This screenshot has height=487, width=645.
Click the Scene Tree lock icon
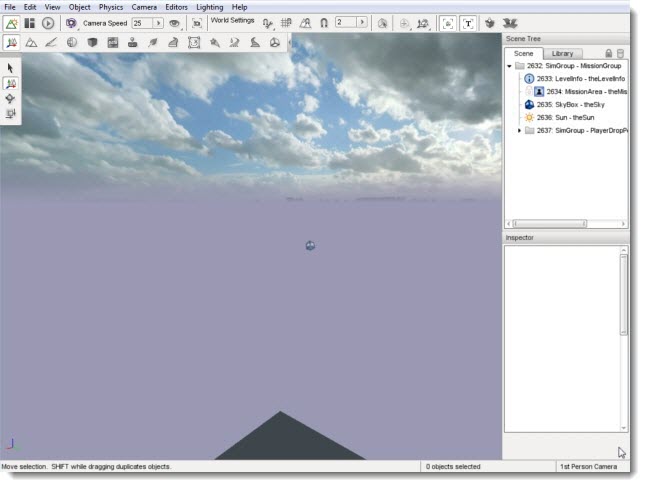(x=609, y=53)
